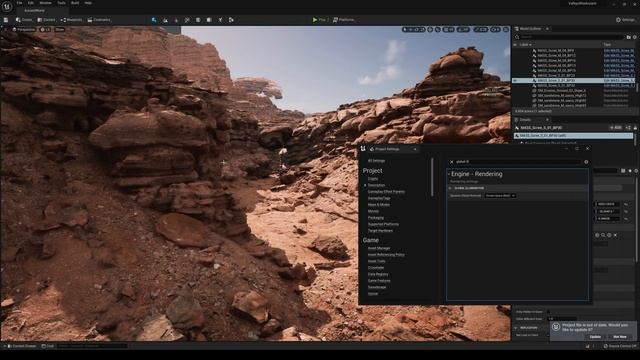
Task: Open the Blueprints toolbar dropdown
Action: 71,20
